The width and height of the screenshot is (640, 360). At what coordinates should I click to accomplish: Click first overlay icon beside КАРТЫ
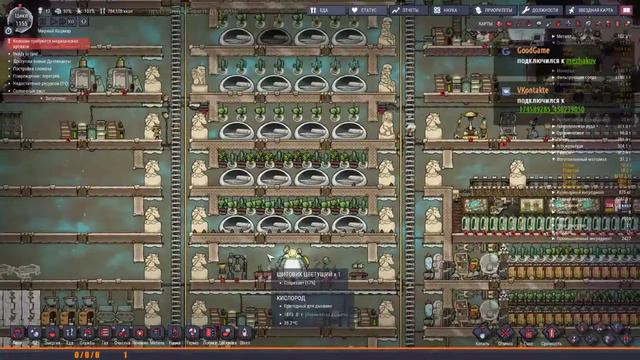[x=499, y=24]
